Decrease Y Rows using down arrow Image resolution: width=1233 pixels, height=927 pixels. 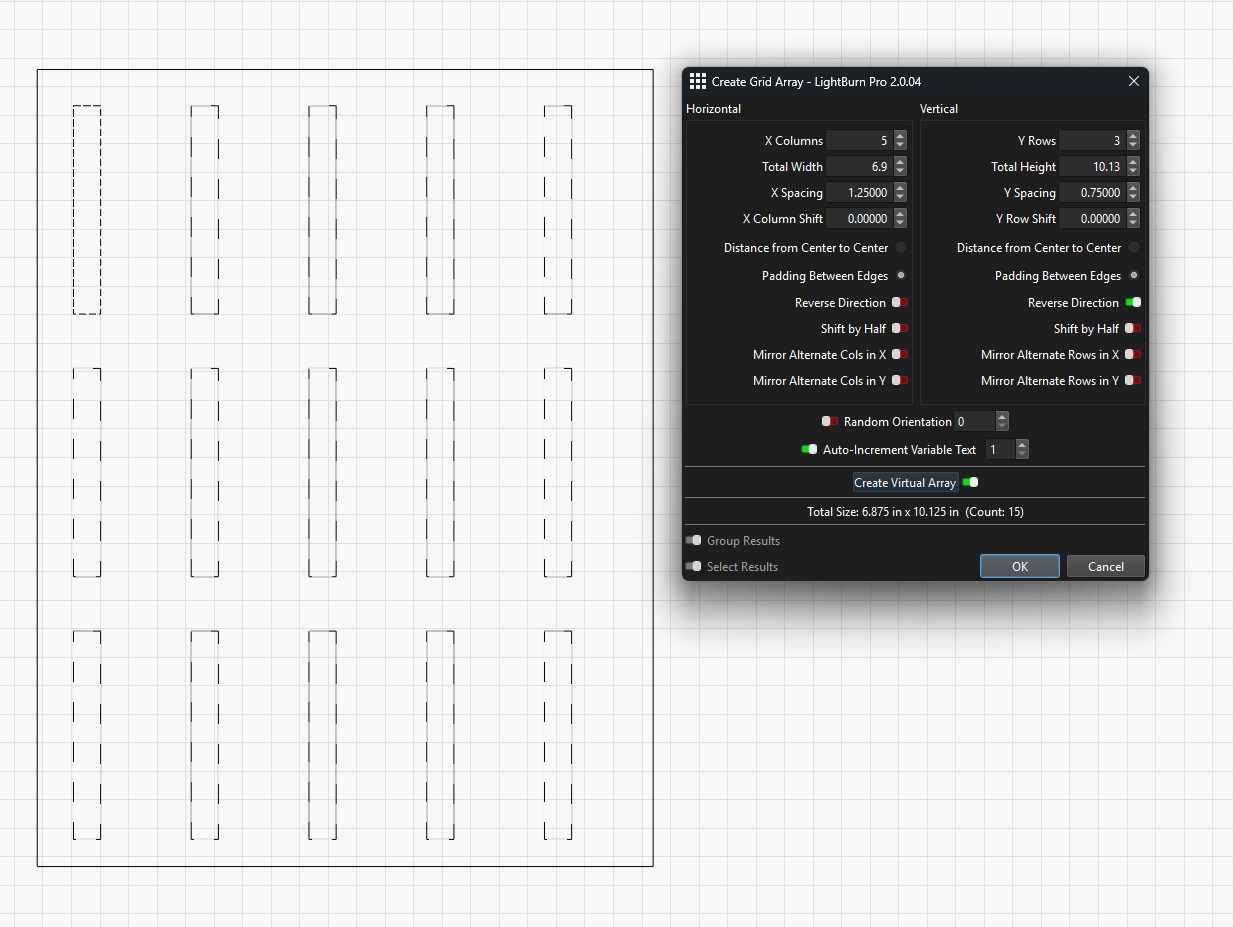[x=1133, y=146]
